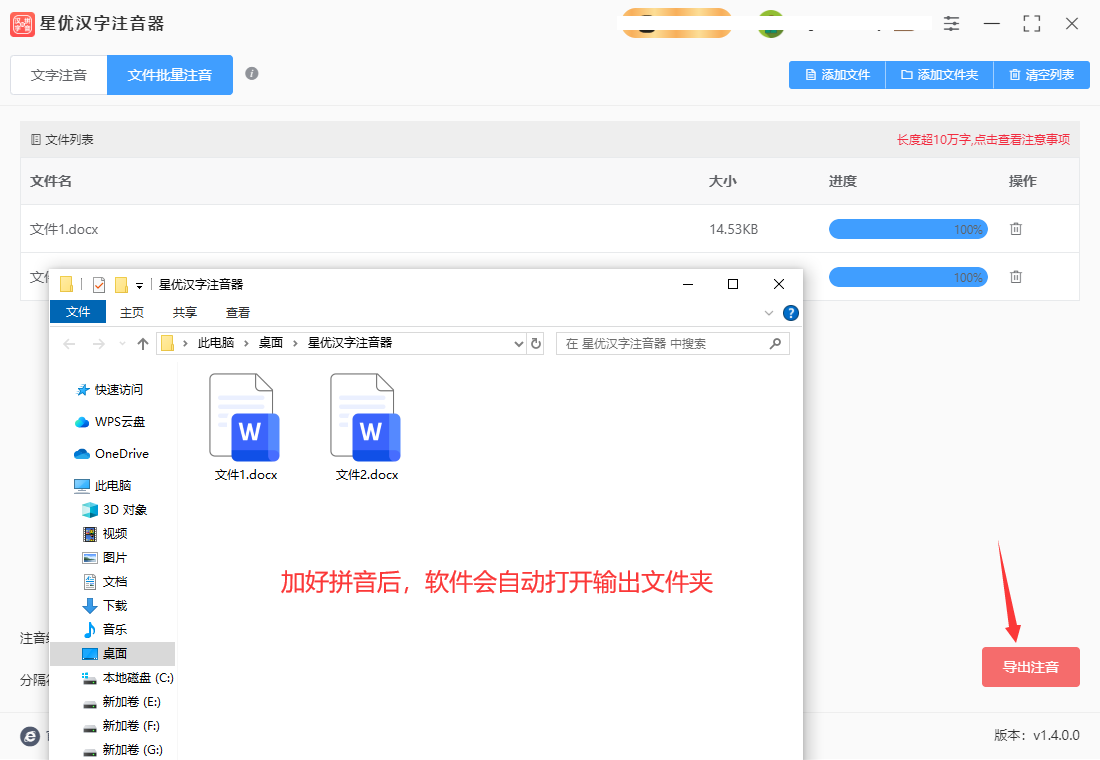Viewport: 1100px width, 760px height.
Task: Open WPS云盘 in Explorer sidebar
Action: 110,422
